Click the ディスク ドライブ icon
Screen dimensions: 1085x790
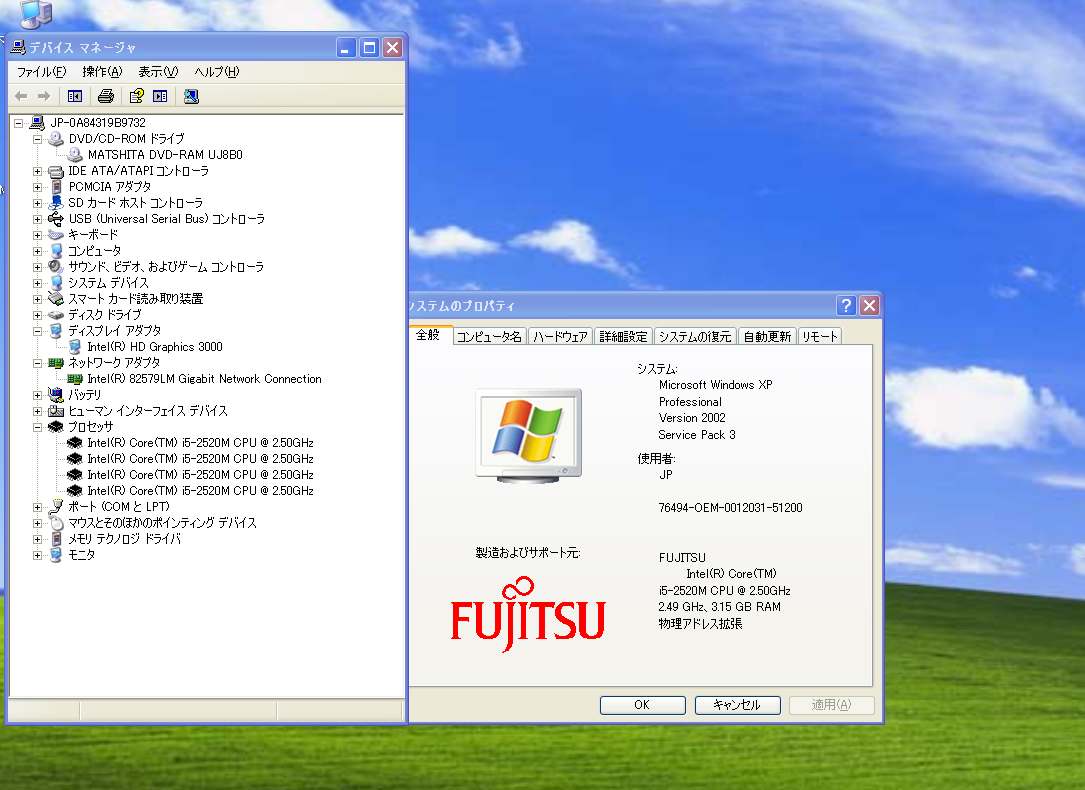coord(56,315)
